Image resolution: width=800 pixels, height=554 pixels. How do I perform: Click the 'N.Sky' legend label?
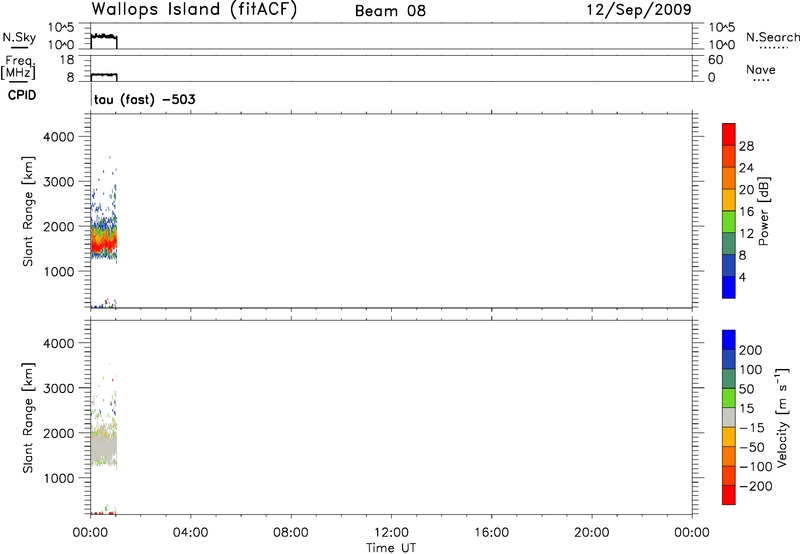(x=19, y=37)
